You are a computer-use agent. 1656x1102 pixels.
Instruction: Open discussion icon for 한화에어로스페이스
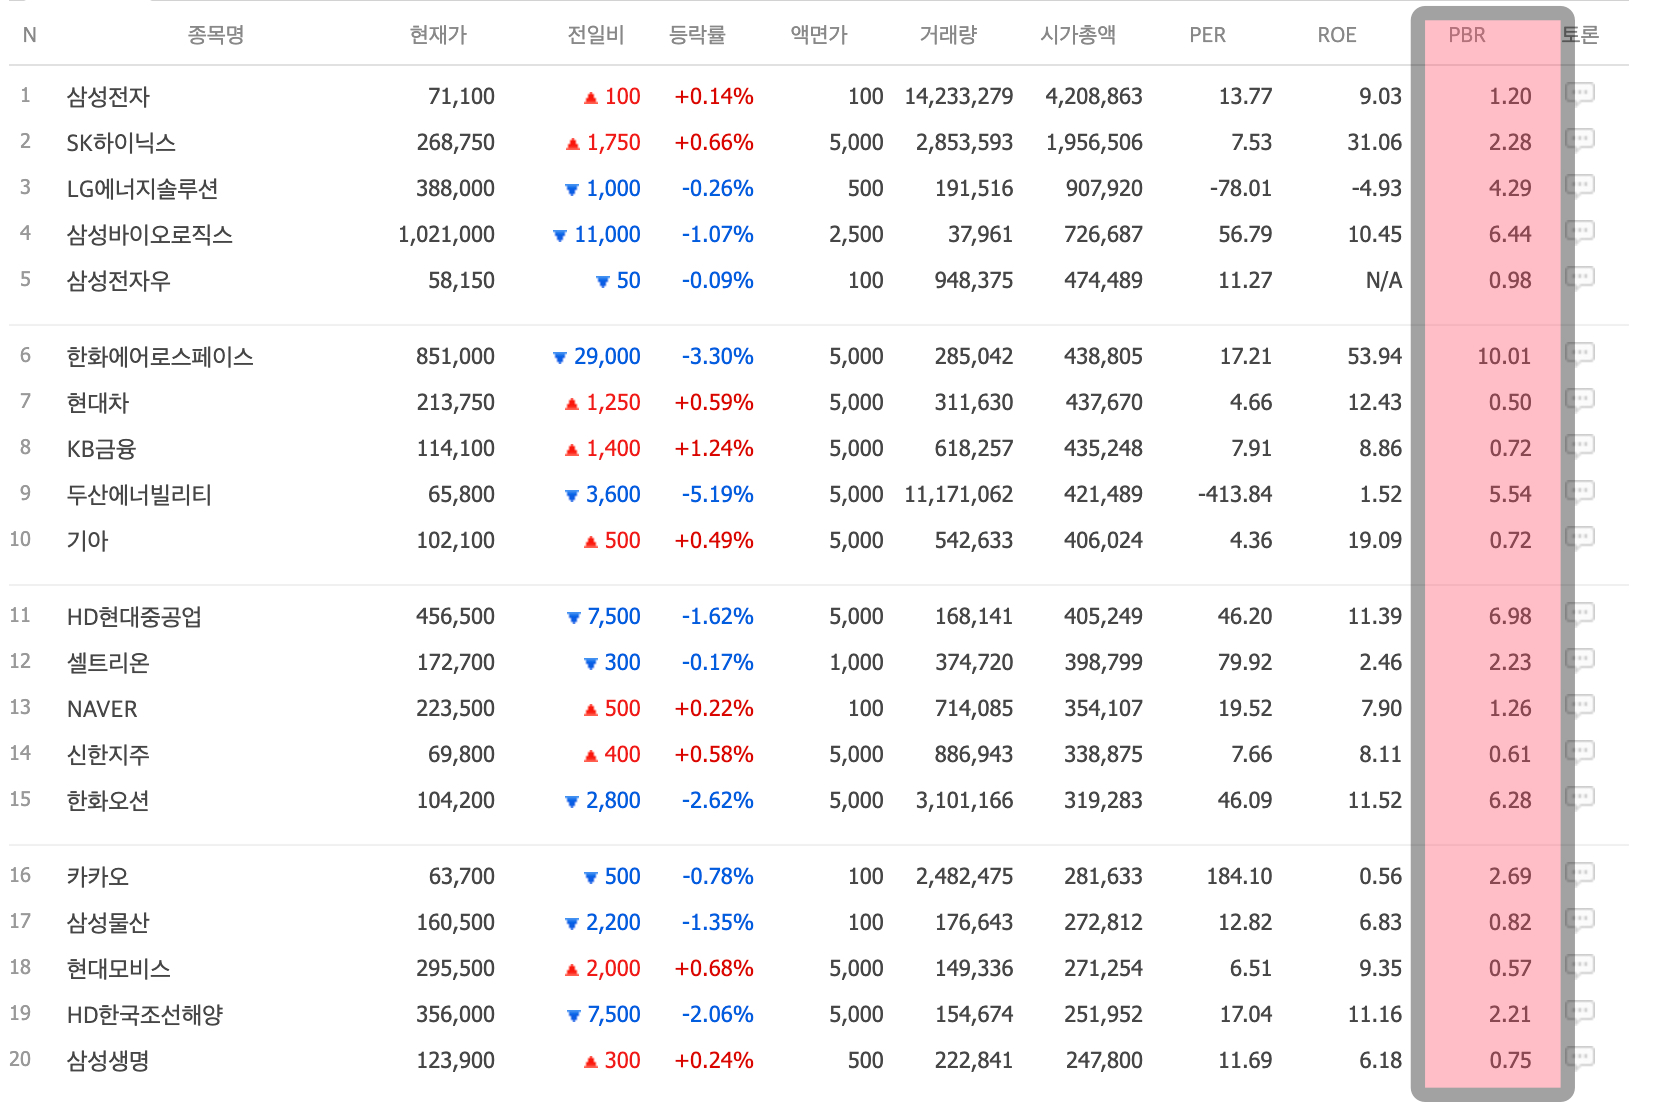click(1580, 355)
